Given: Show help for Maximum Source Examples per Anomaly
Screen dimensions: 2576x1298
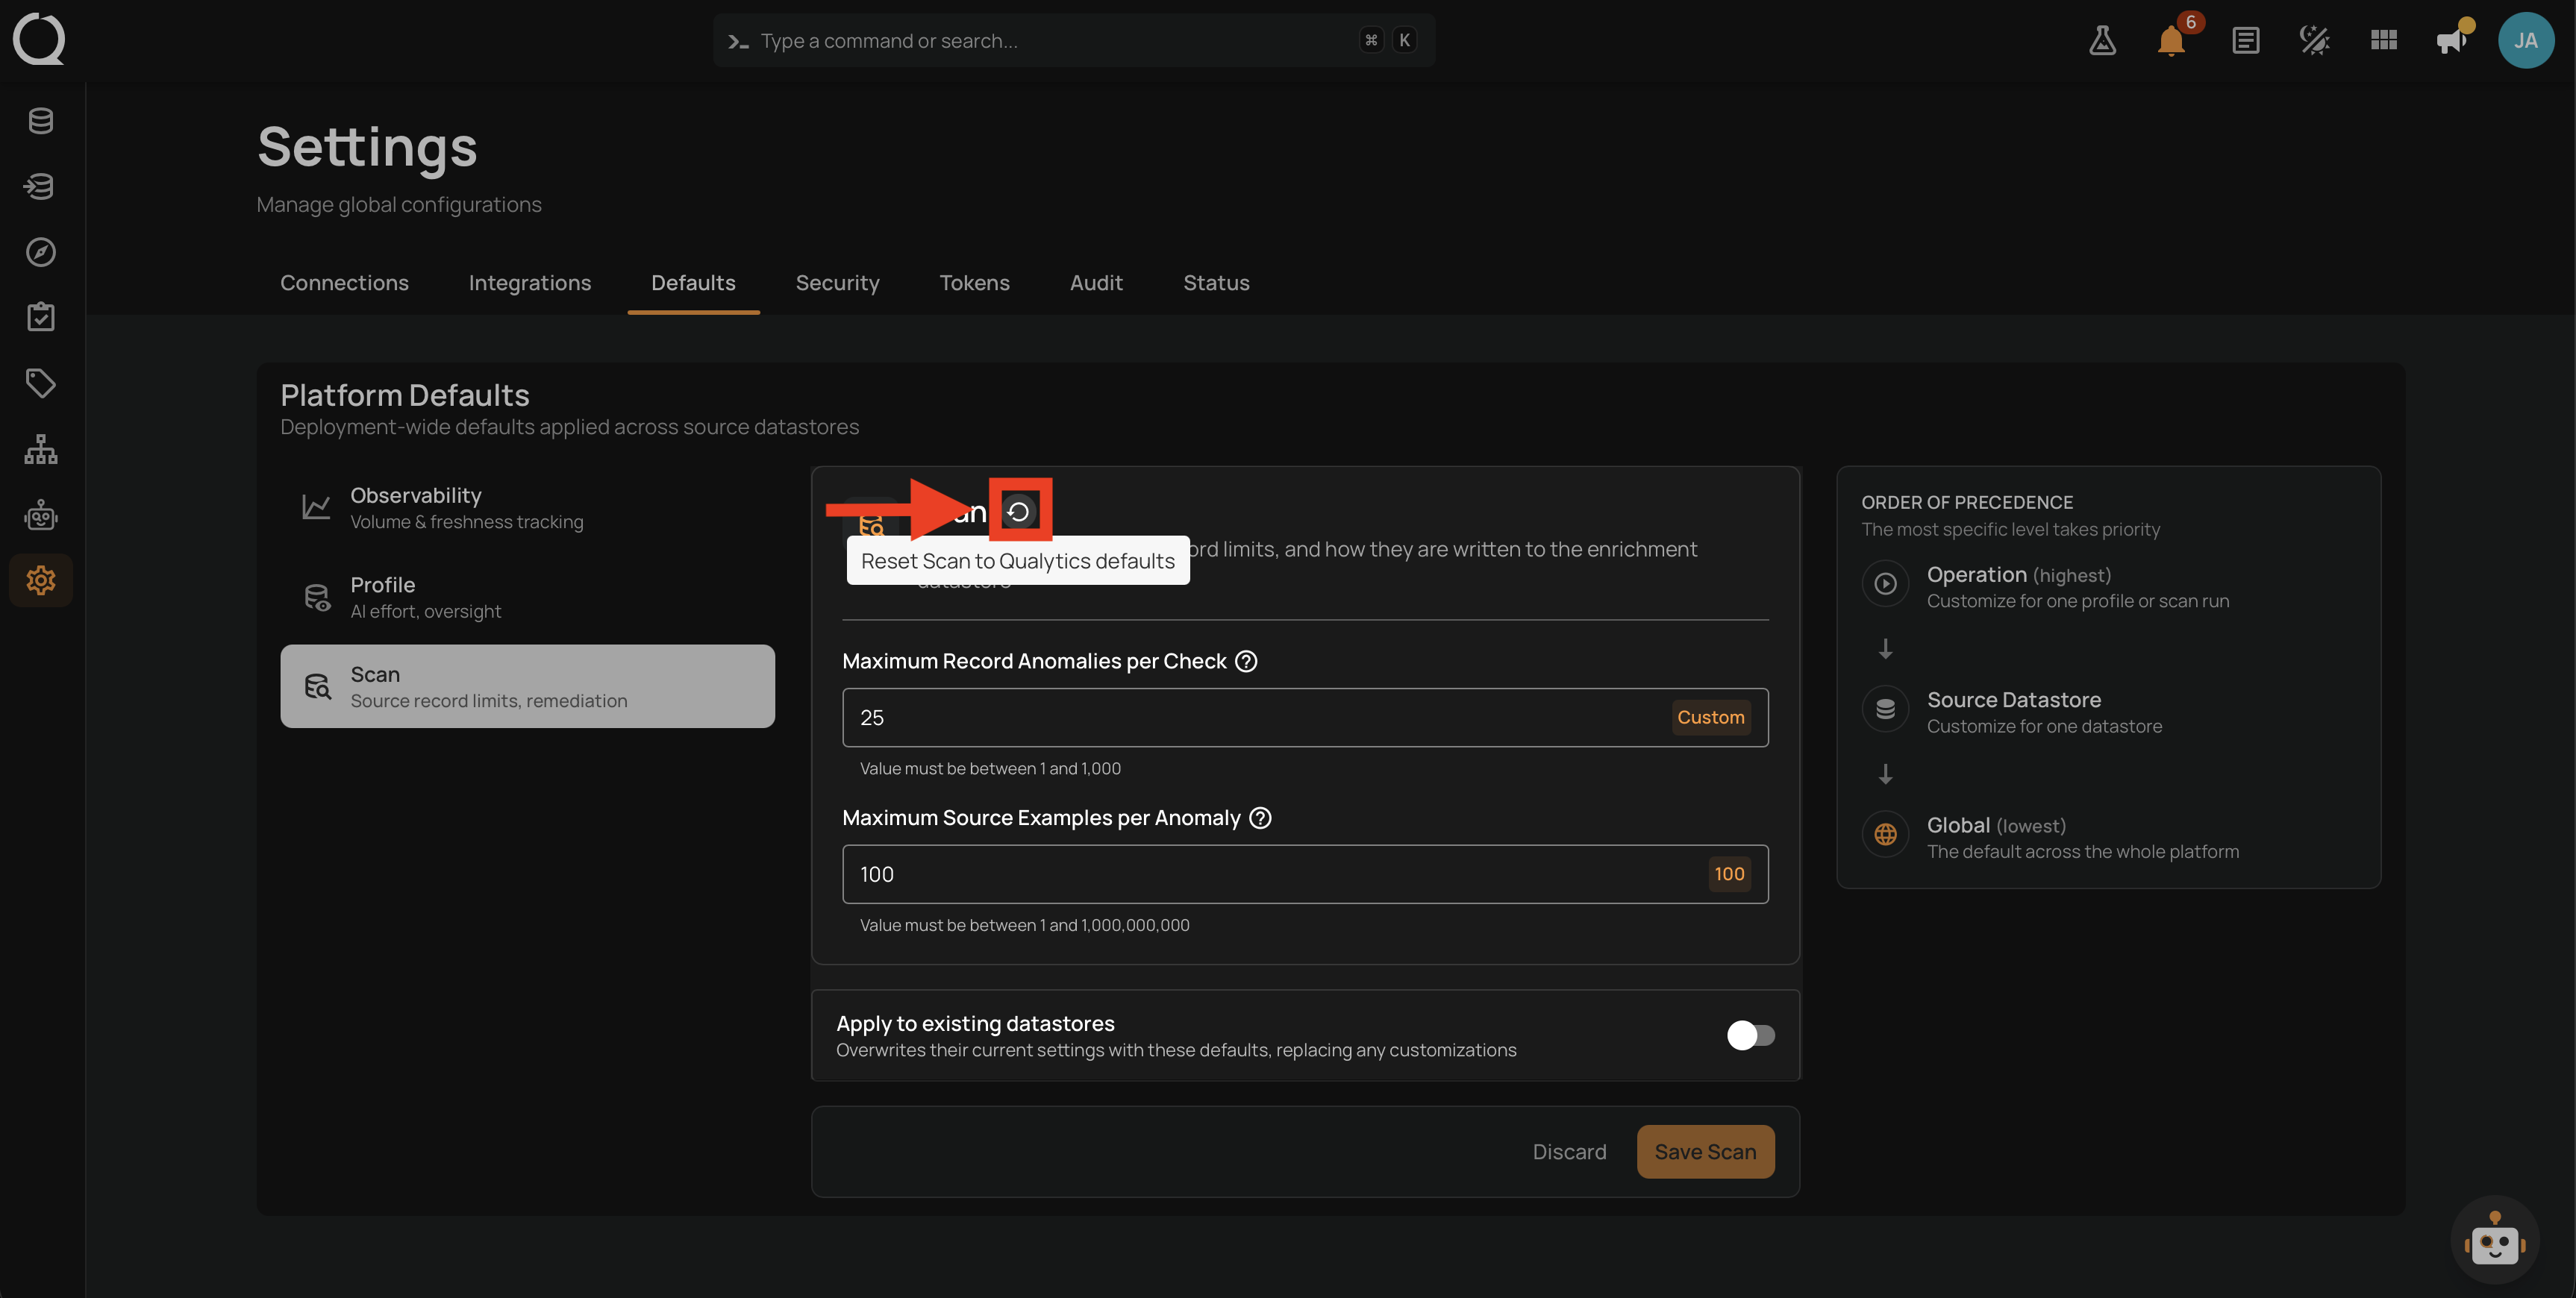Looking at the screenshot, I should (1261, 818).
